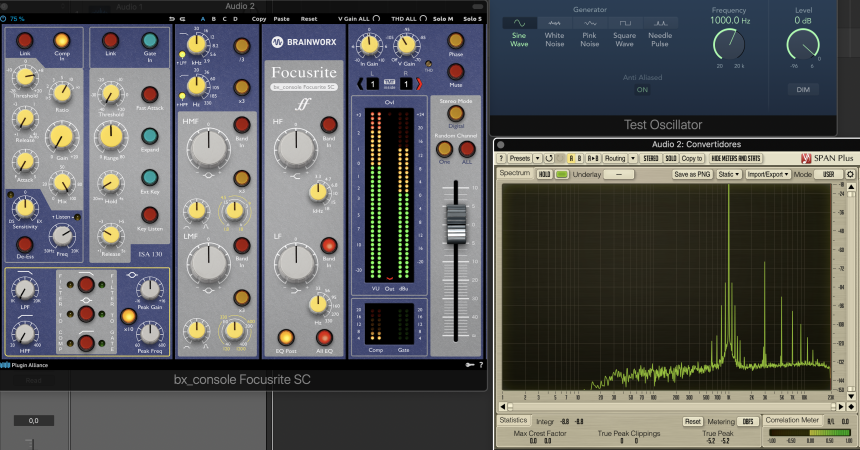
Task: Click the Level knob in Test Oscillator
Action: (803, 45)
